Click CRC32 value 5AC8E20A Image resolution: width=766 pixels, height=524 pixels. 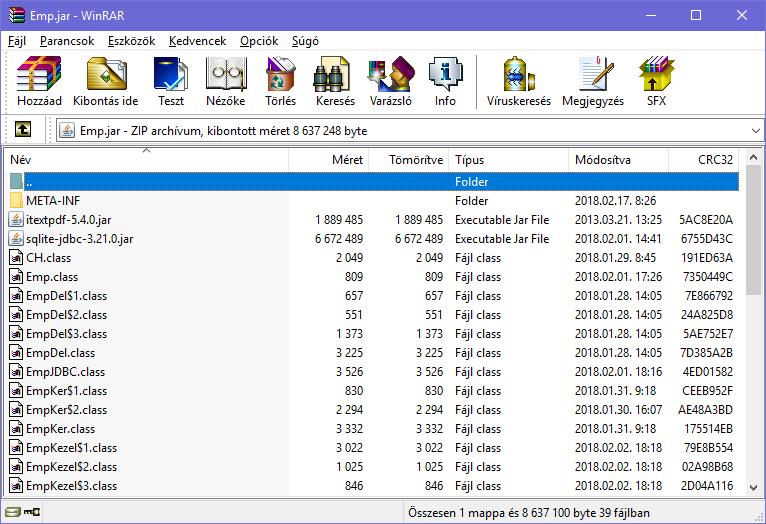click(706, 219)
